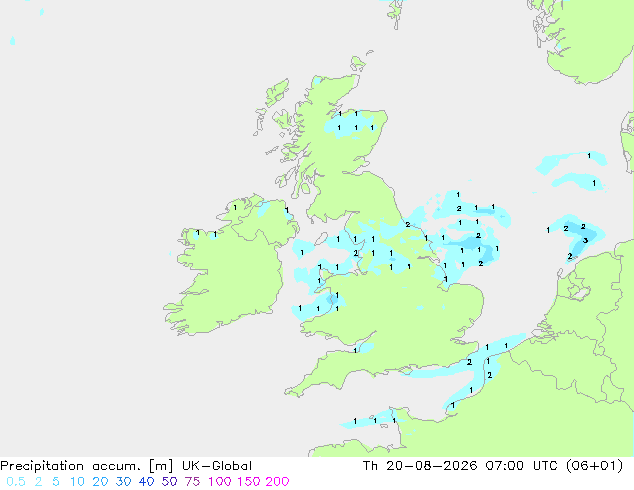Pick the 30 legend value
The height and width of the screenshot is (490, 634).
[123, 482]
